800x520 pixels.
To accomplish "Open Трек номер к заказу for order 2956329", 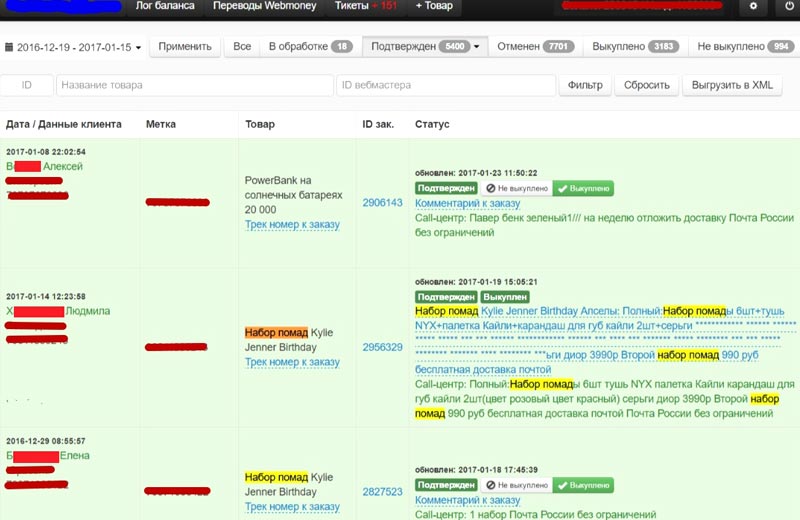I will [x=292, y=362].
